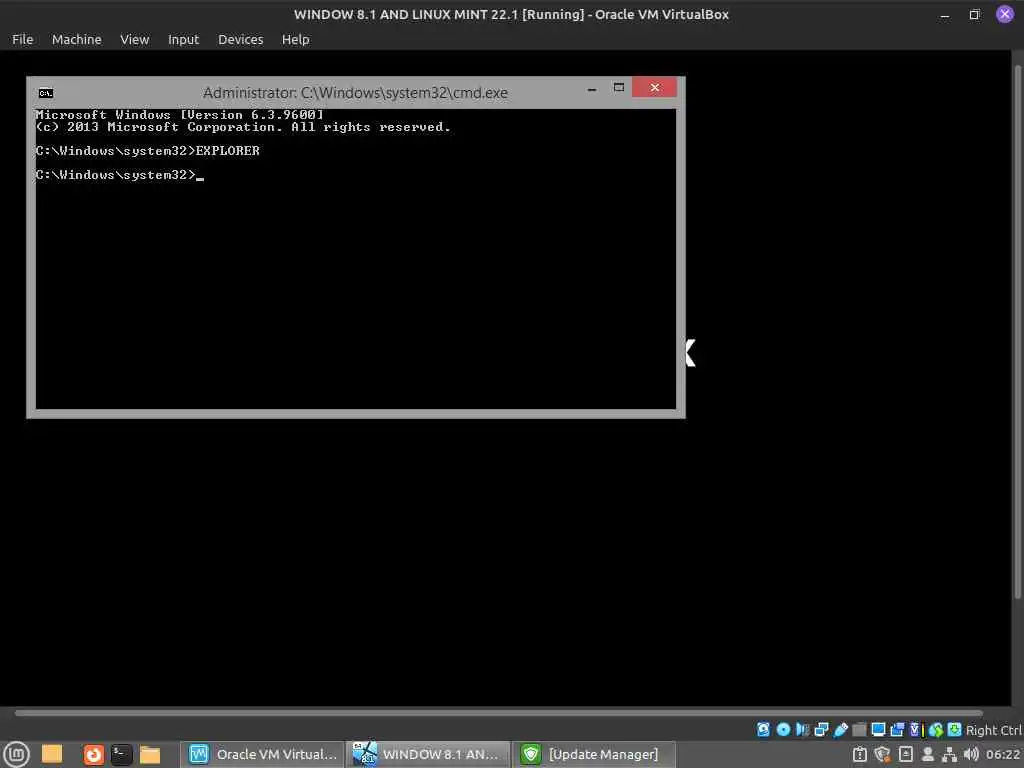Open the Files manager from panel

tap(150, 754)
